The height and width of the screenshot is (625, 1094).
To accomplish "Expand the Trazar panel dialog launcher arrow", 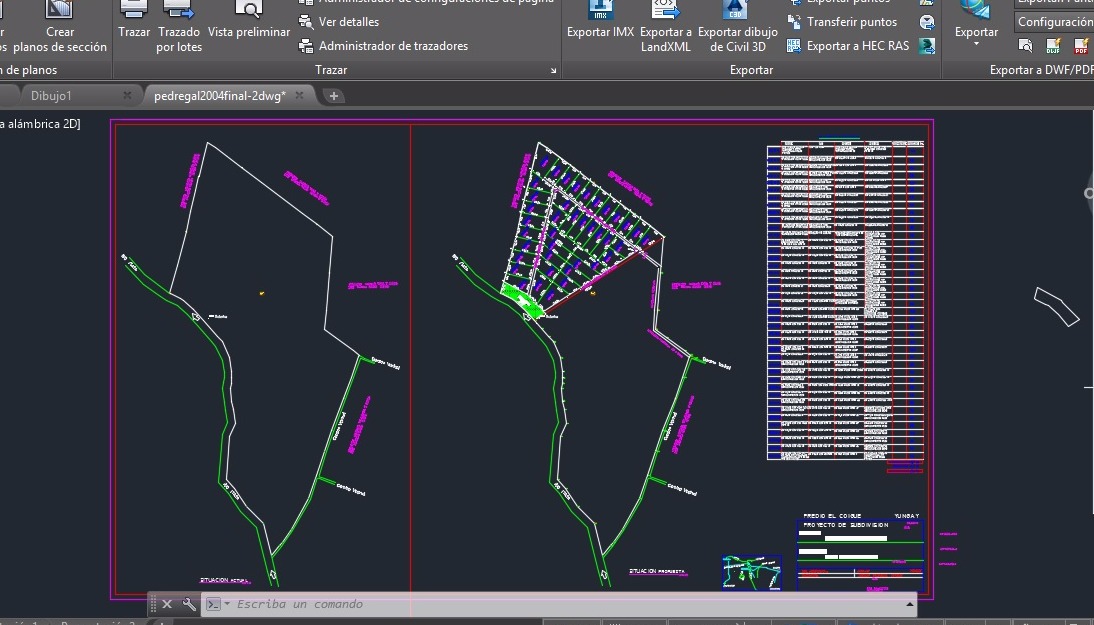I will click(x=554, y=70).
